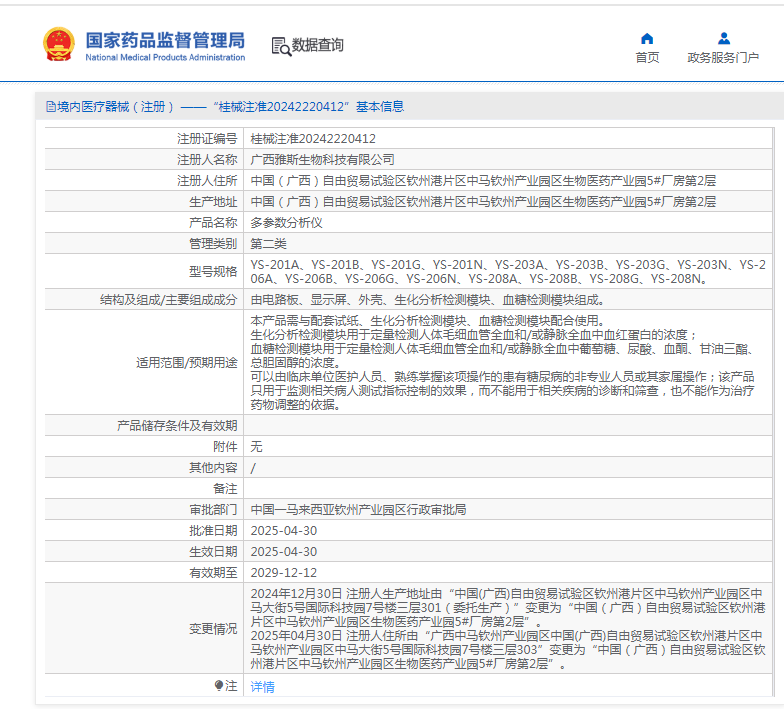Click 国家药品监督管理局 site title
The height and width of the screenshot is (709, 784).
[165, 40]
